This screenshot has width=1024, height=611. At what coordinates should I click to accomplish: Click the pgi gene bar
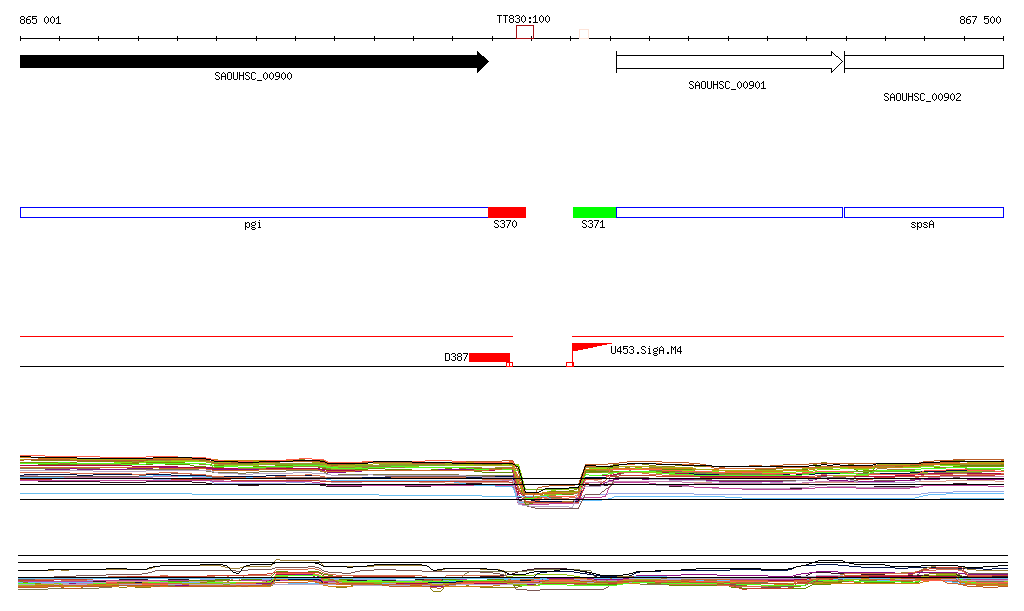point(253,212)
